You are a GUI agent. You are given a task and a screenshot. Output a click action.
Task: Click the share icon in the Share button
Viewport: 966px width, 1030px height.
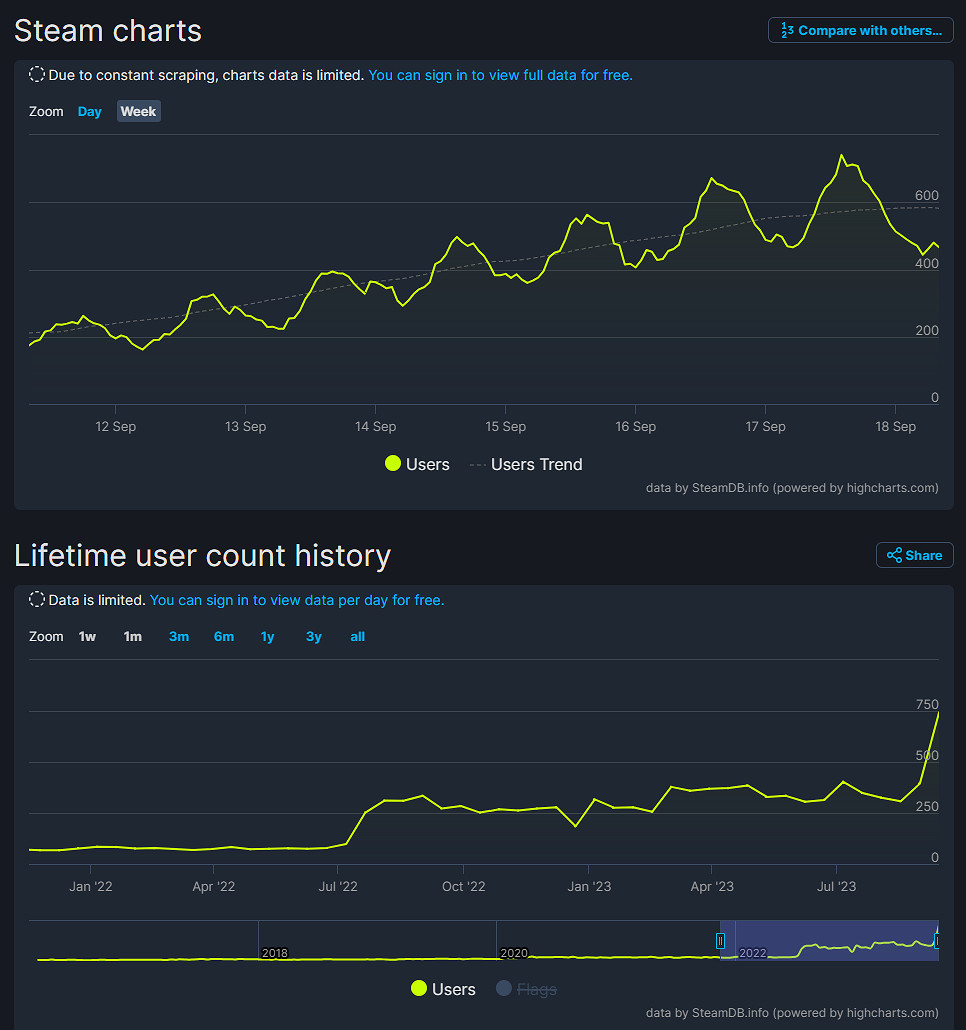click(894, 555)
